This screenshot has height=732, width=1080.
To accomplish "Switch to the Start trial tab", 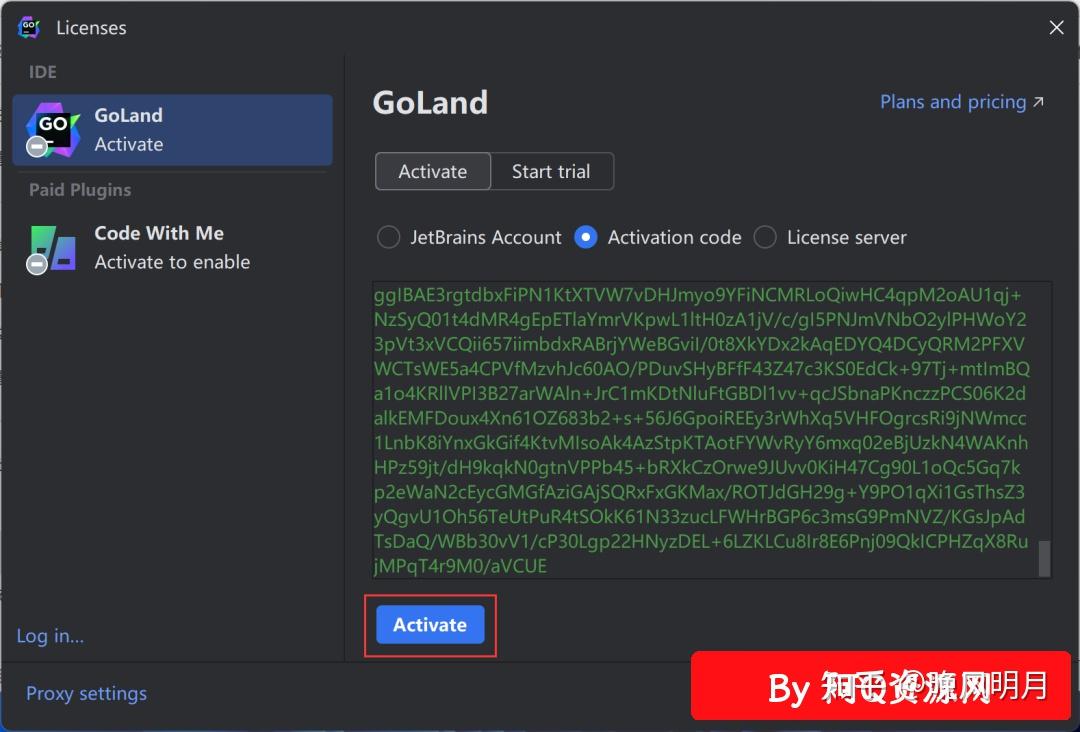I will (x=553, y=171).
